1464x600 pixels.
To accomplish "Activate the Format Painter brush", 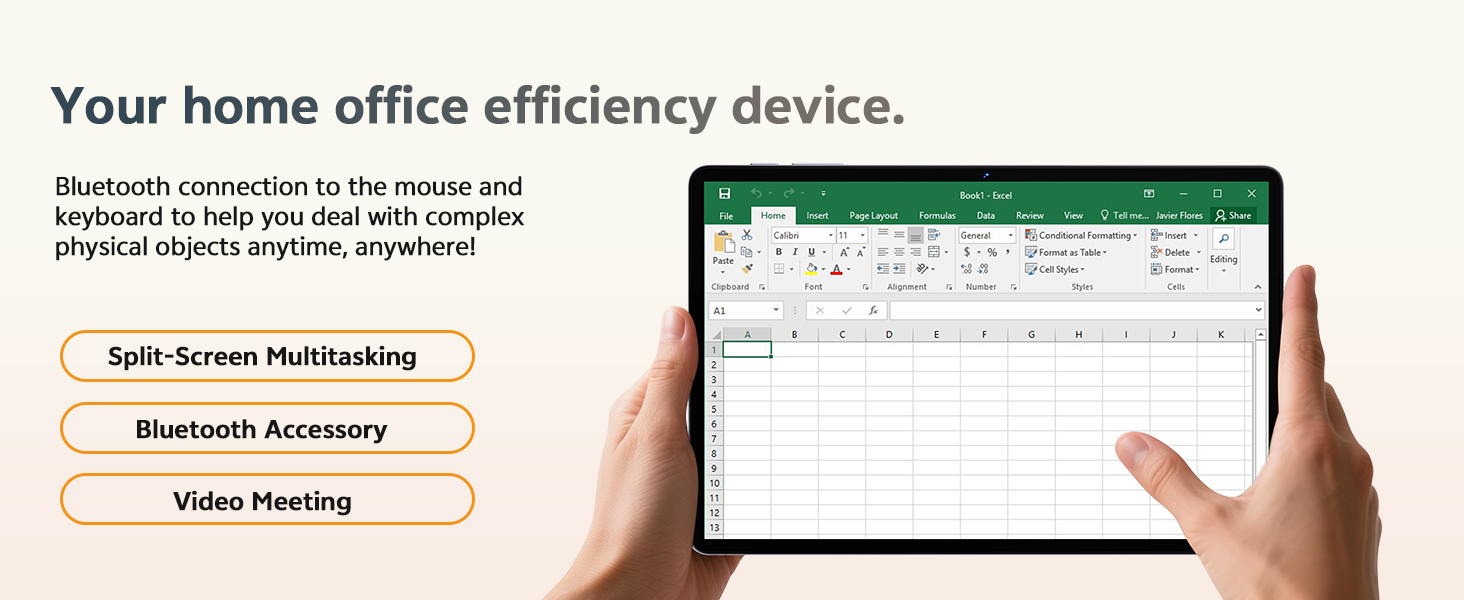I will 747,269.
